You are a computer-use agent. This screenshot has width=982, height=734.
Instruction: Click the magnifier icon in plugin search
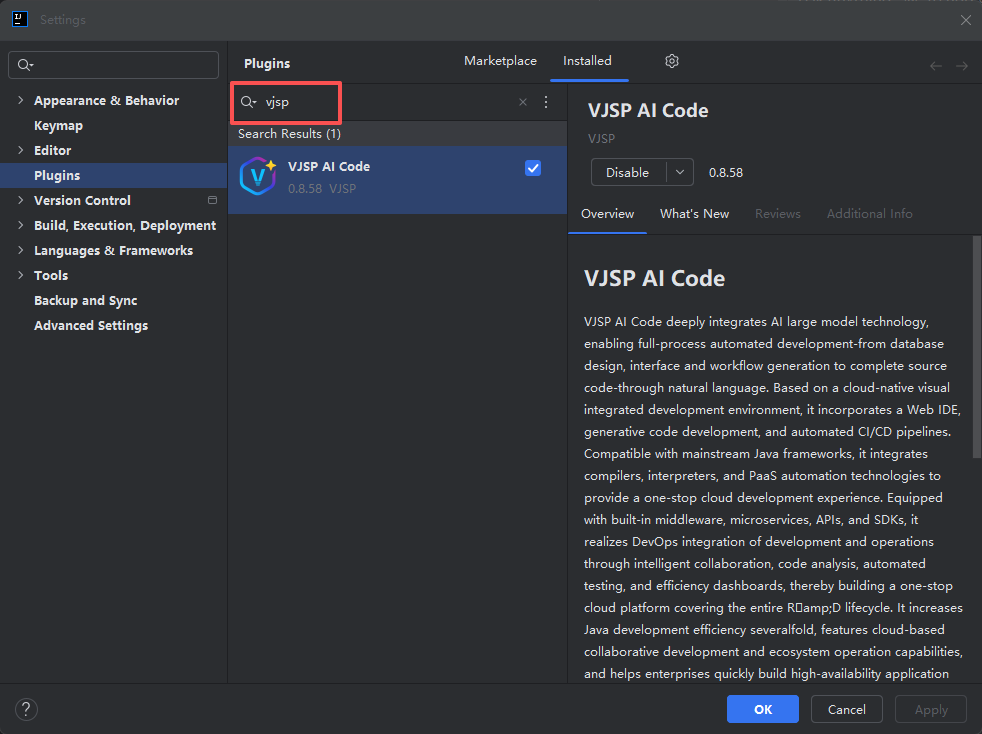(247, 102)
